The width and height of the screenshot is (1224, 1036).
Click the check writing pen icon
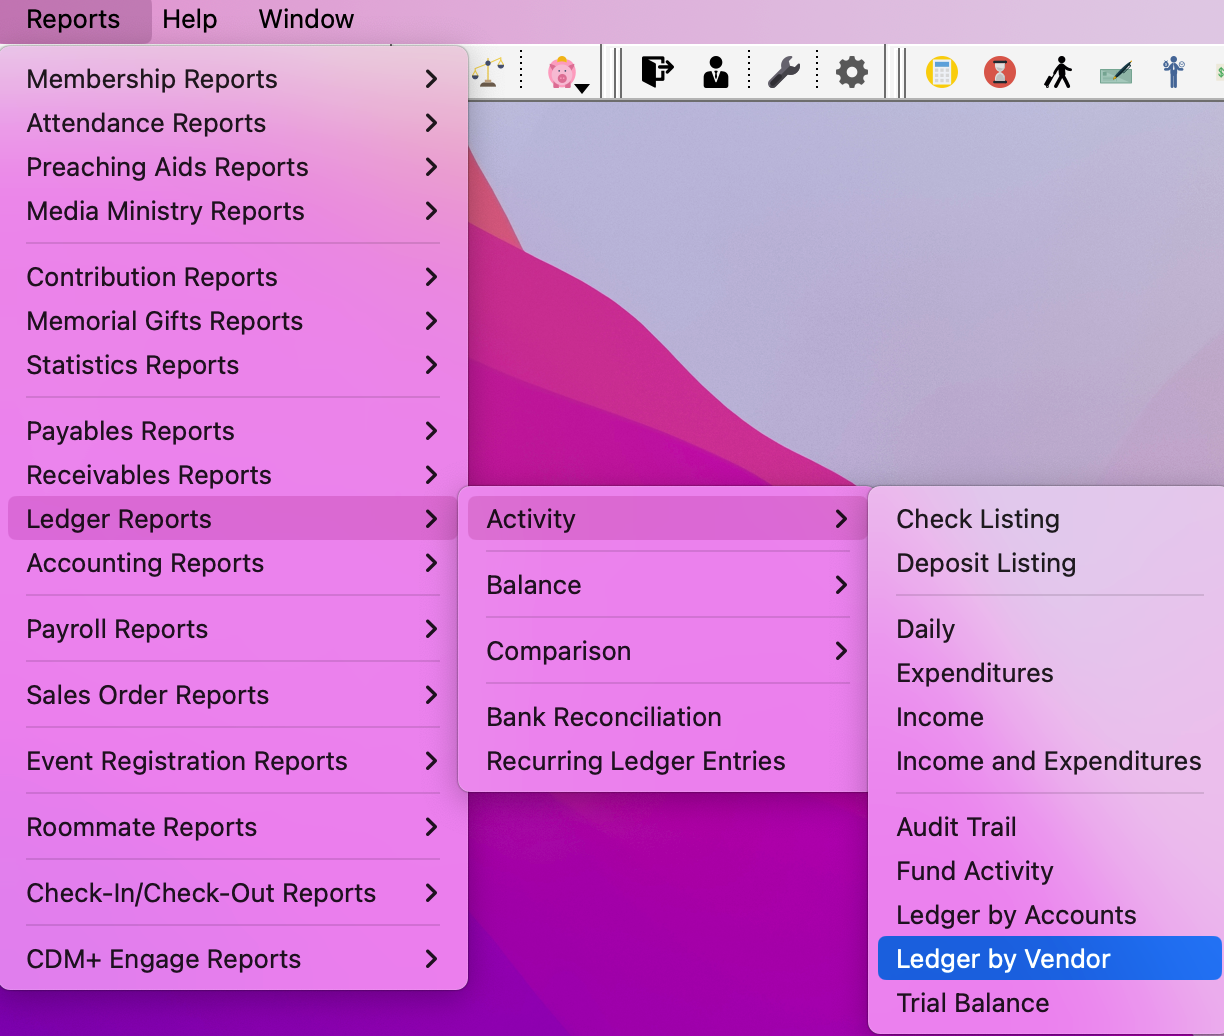click(x=1116, y=72)
